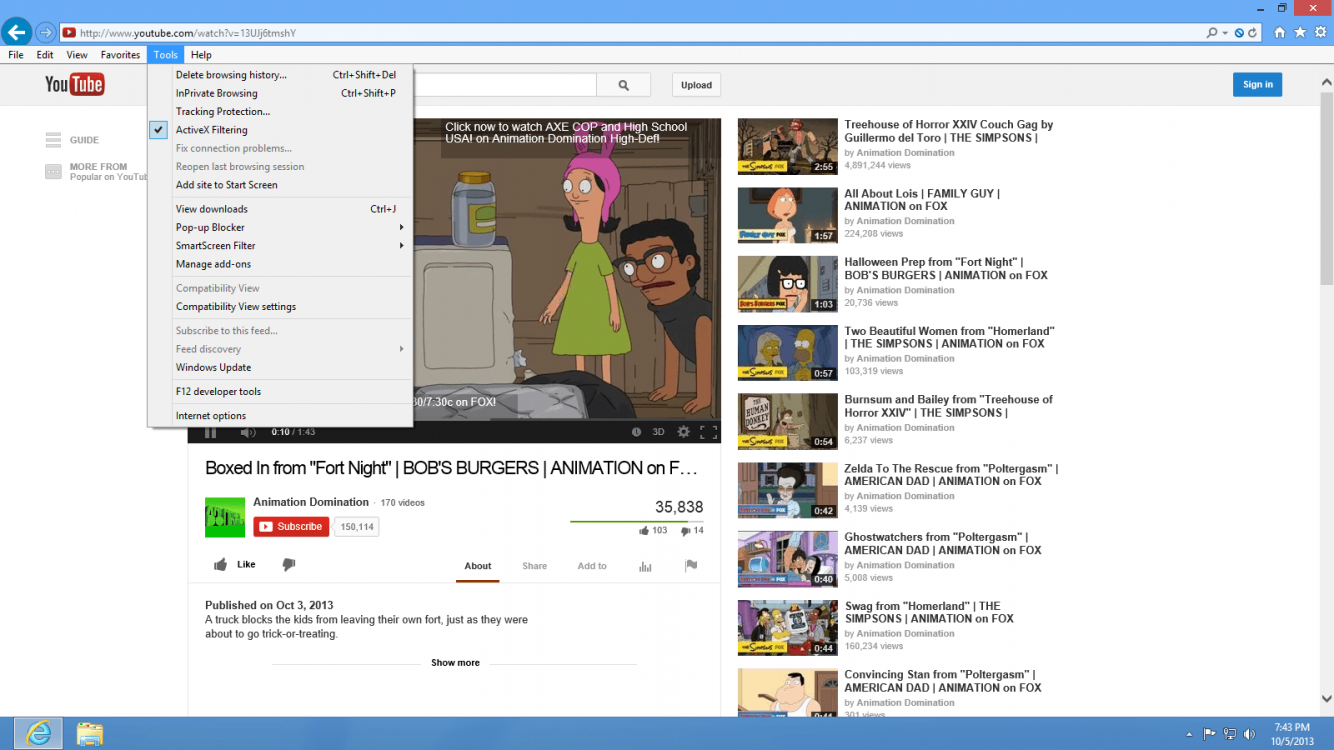Select View downloads menu item
The height and width of the screenshot is (750, 1334).
(x=280, y=209)
